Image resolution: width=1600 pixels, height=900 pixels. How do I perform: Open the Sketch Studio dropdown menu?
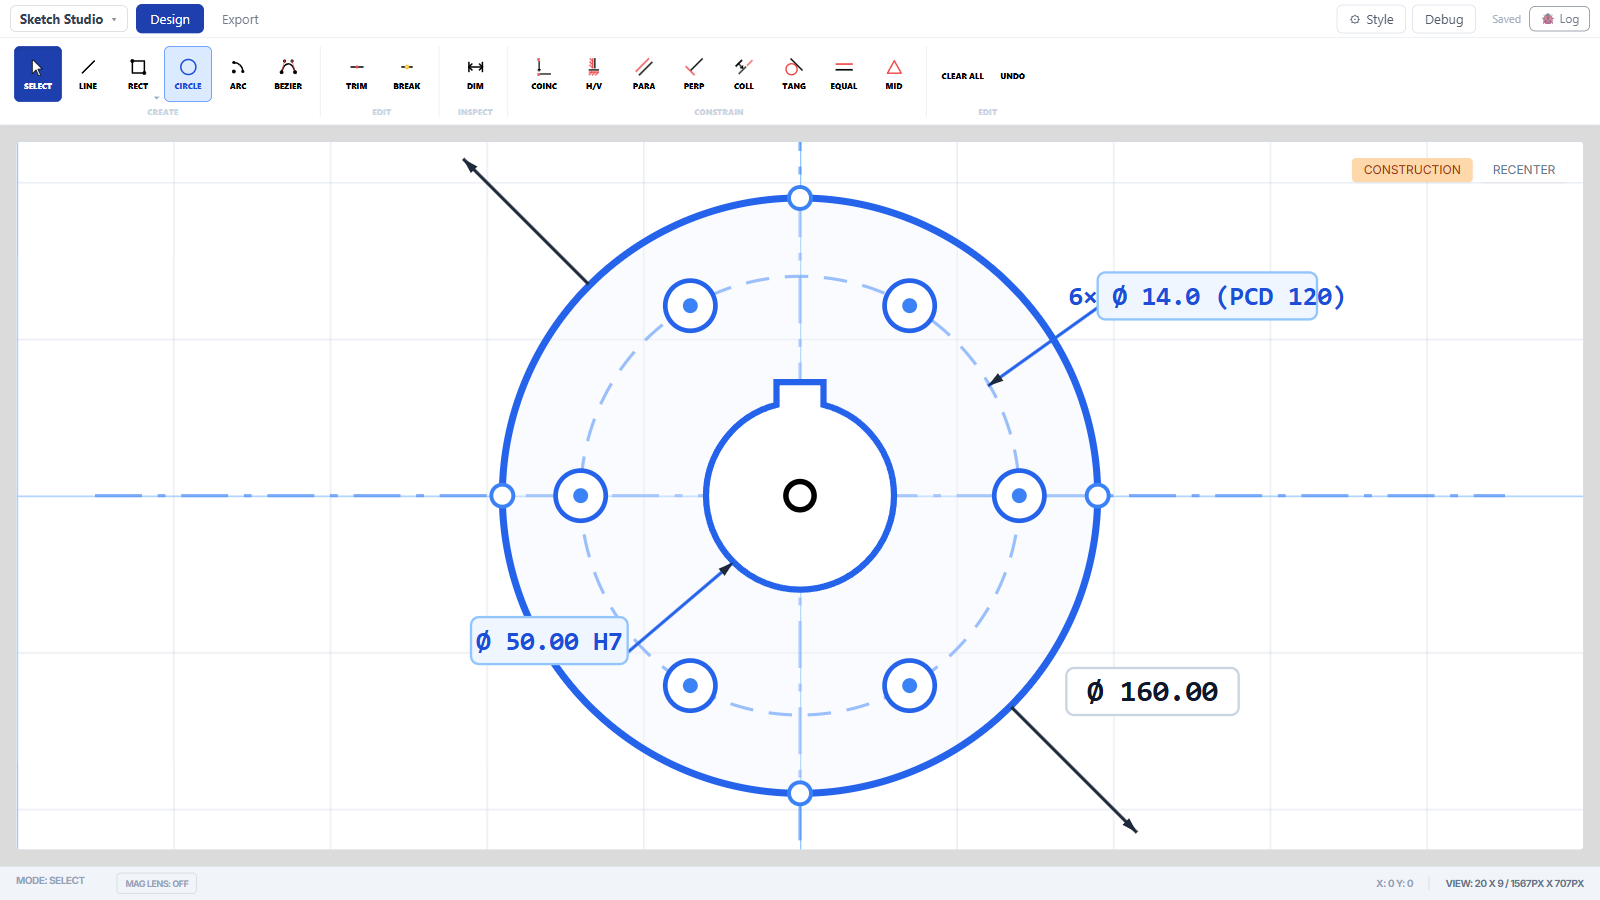pyautogui.click(x=69, y=19)
